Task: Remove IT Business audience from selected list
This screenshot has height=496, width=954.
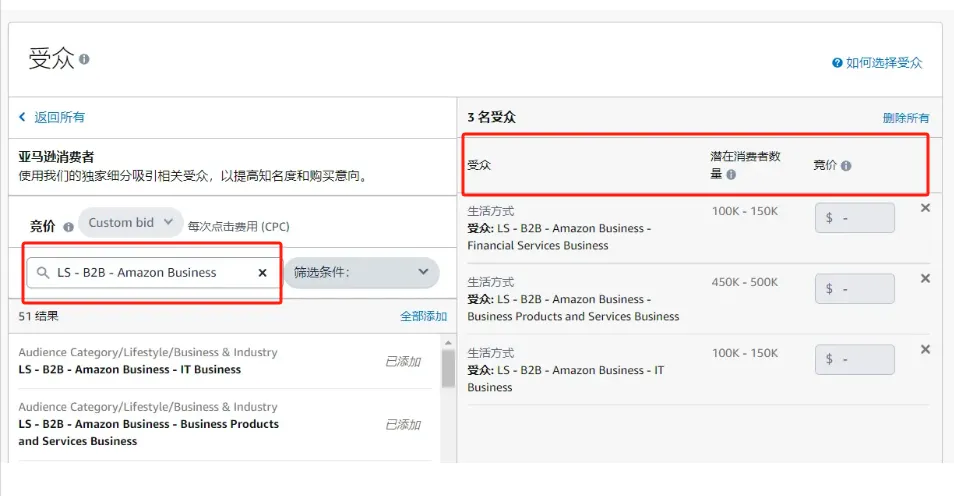Action: [x=925, y=349]
